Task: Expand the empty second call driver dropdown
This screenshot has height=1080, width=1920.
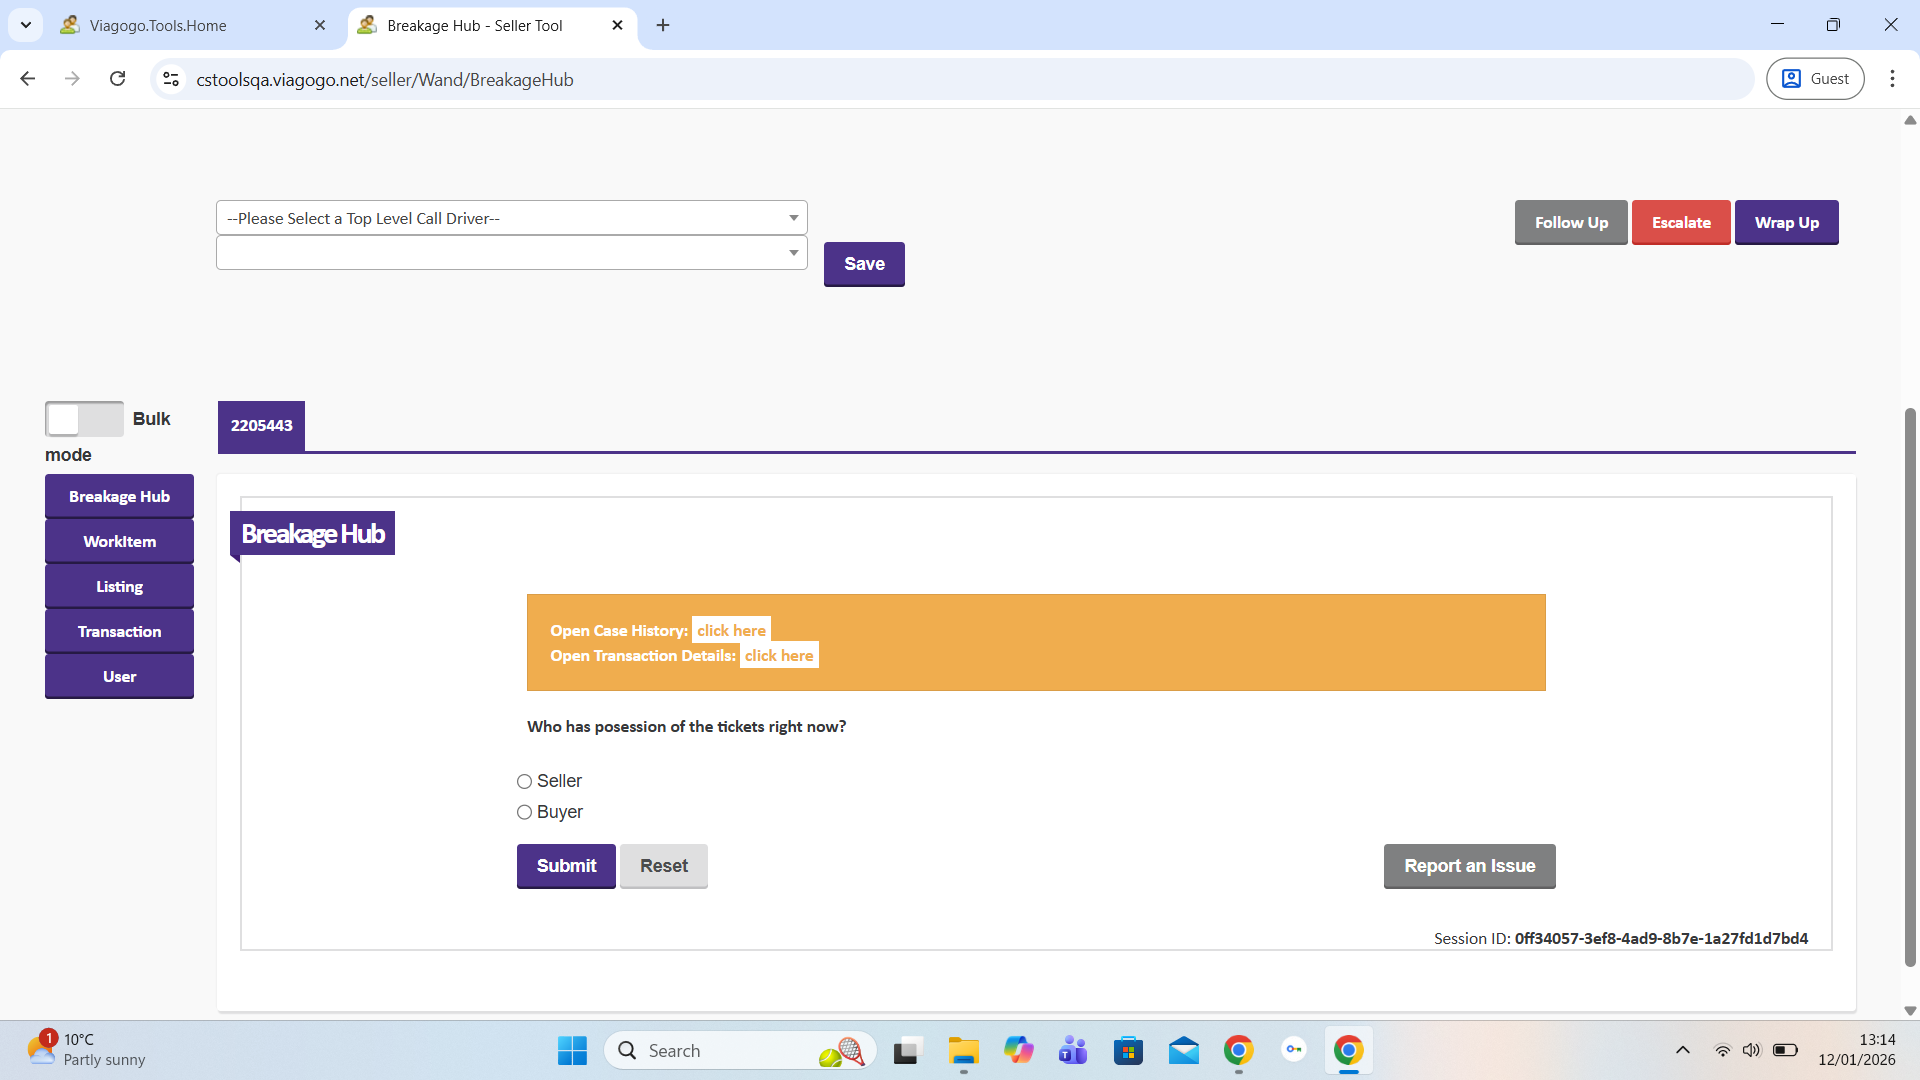Action: pyautogui.click(x=511, y=253)
